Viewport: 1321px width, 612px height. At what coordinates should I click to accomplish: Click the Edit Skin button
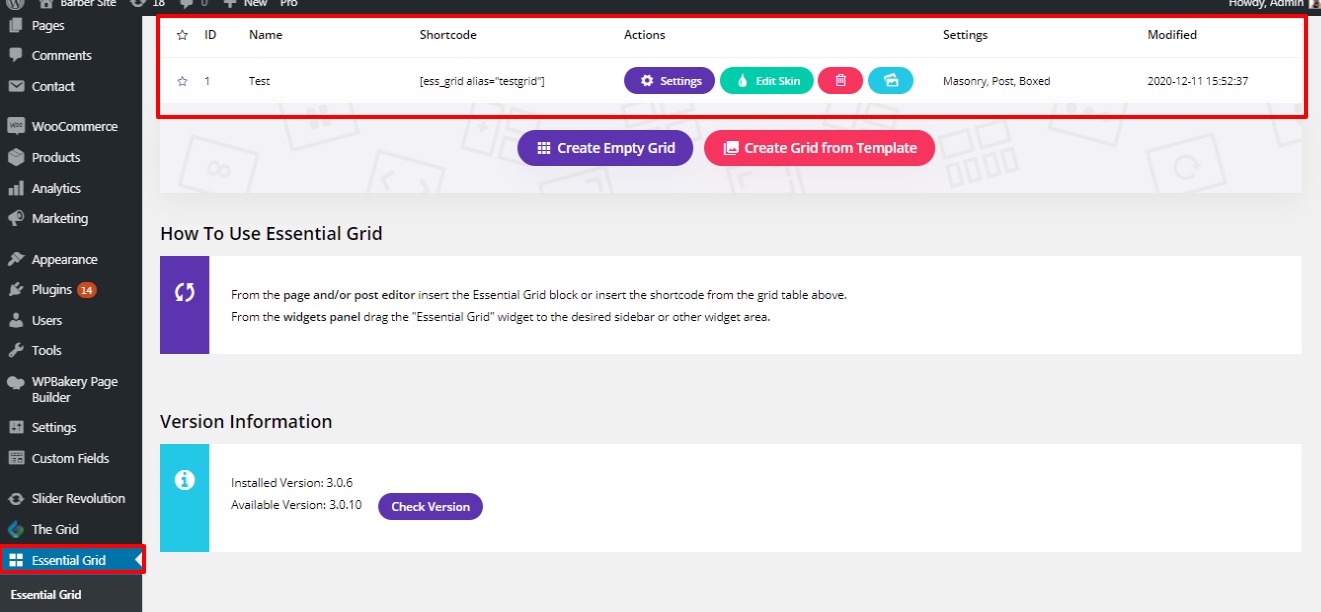(767, 81)
